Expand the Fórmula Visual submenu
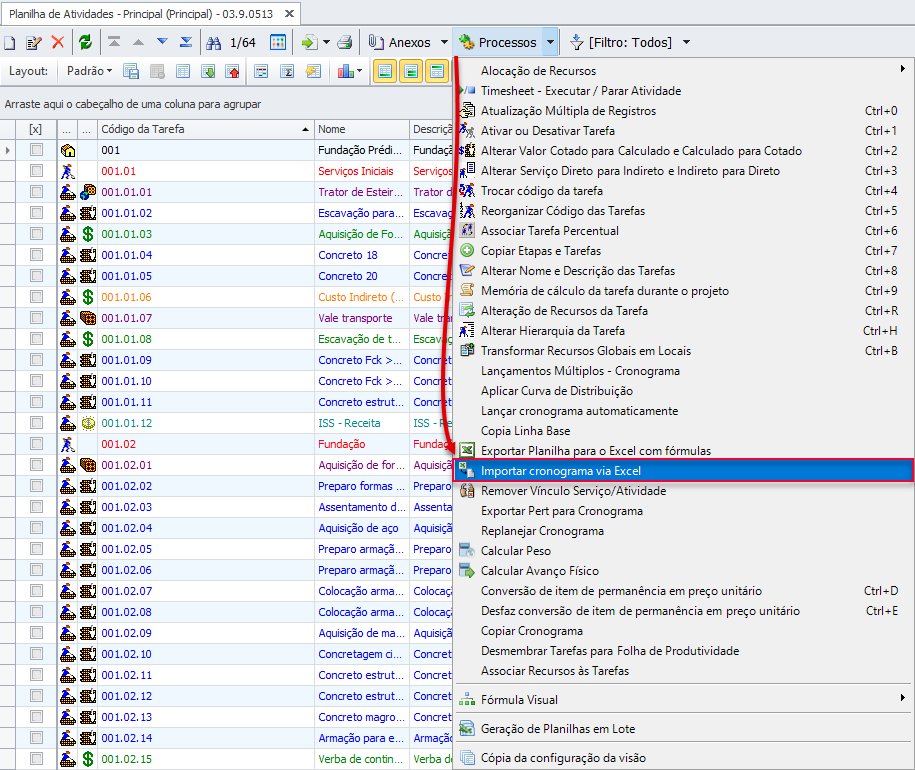This screenshot has width=915, height=770. [x=903, y=698]
